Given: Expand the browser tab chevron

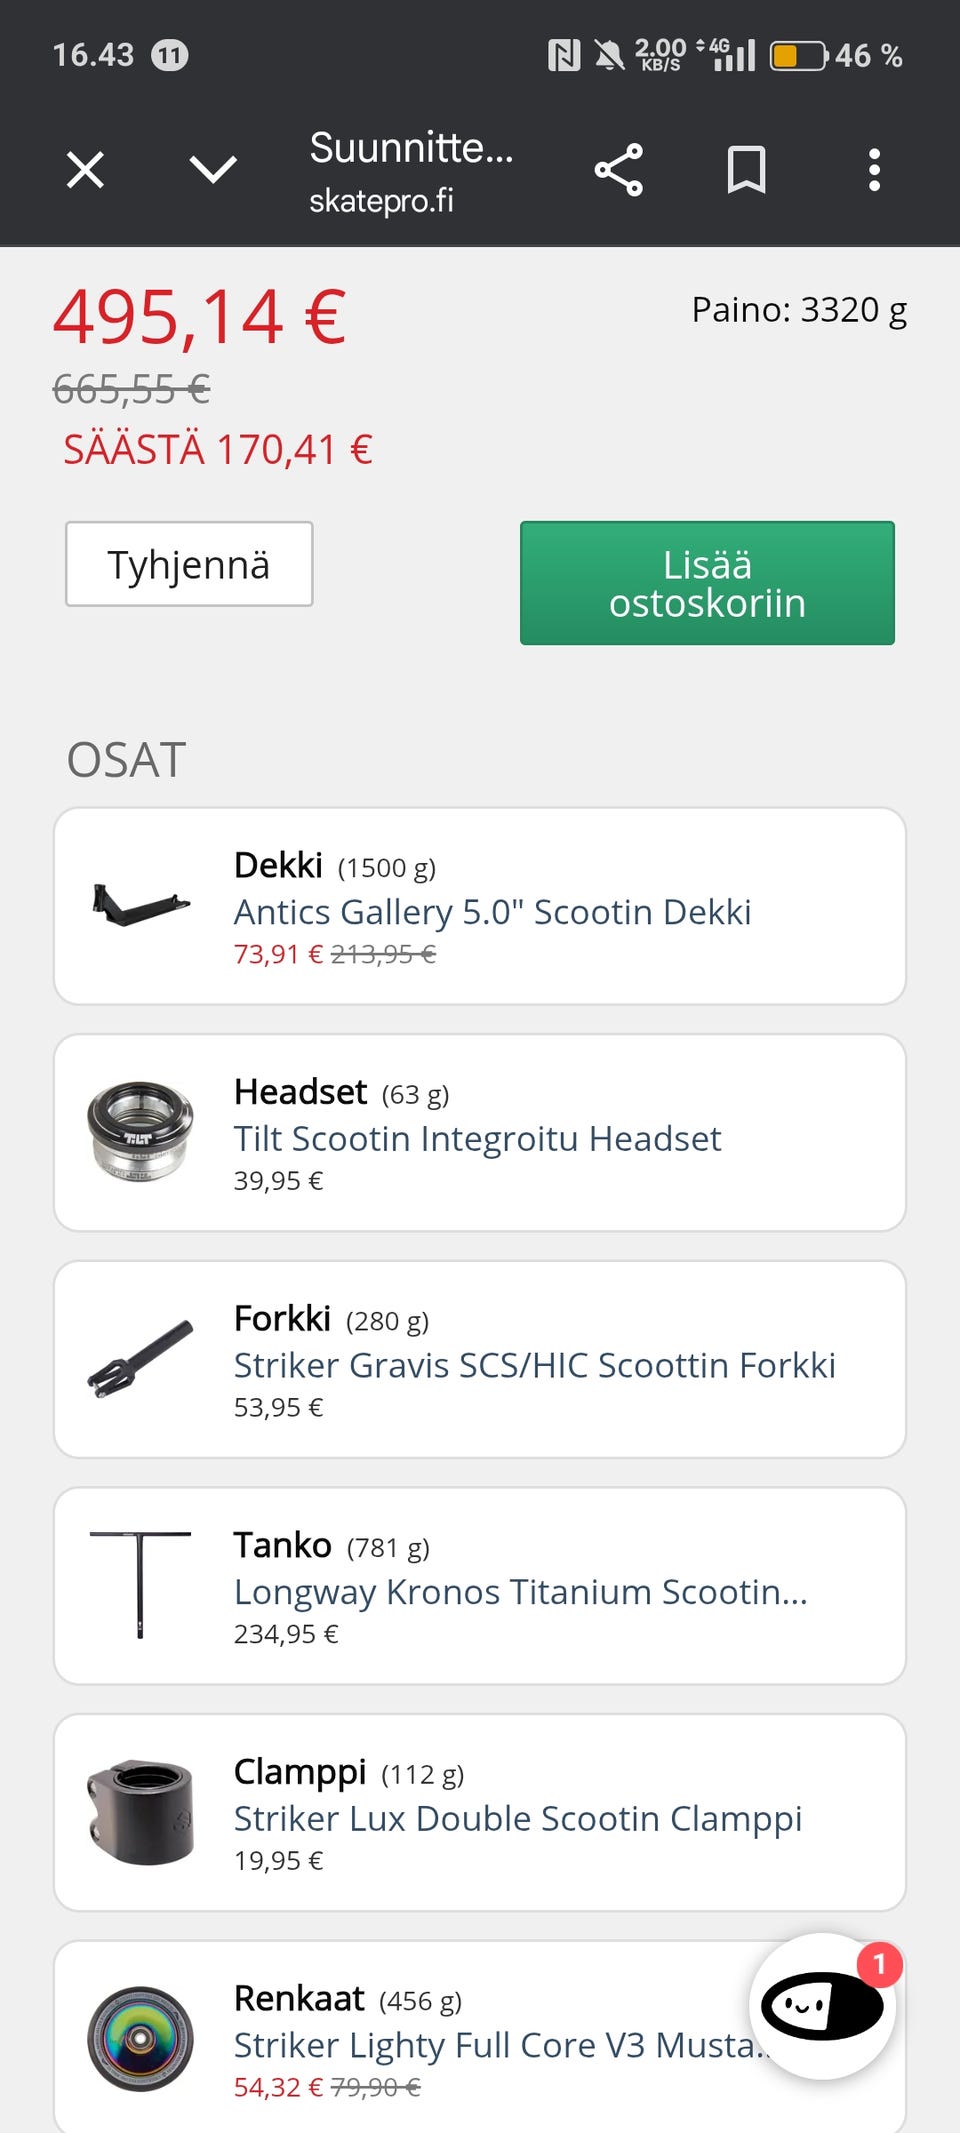Looking at the screenshot, I should pos(213,170).
